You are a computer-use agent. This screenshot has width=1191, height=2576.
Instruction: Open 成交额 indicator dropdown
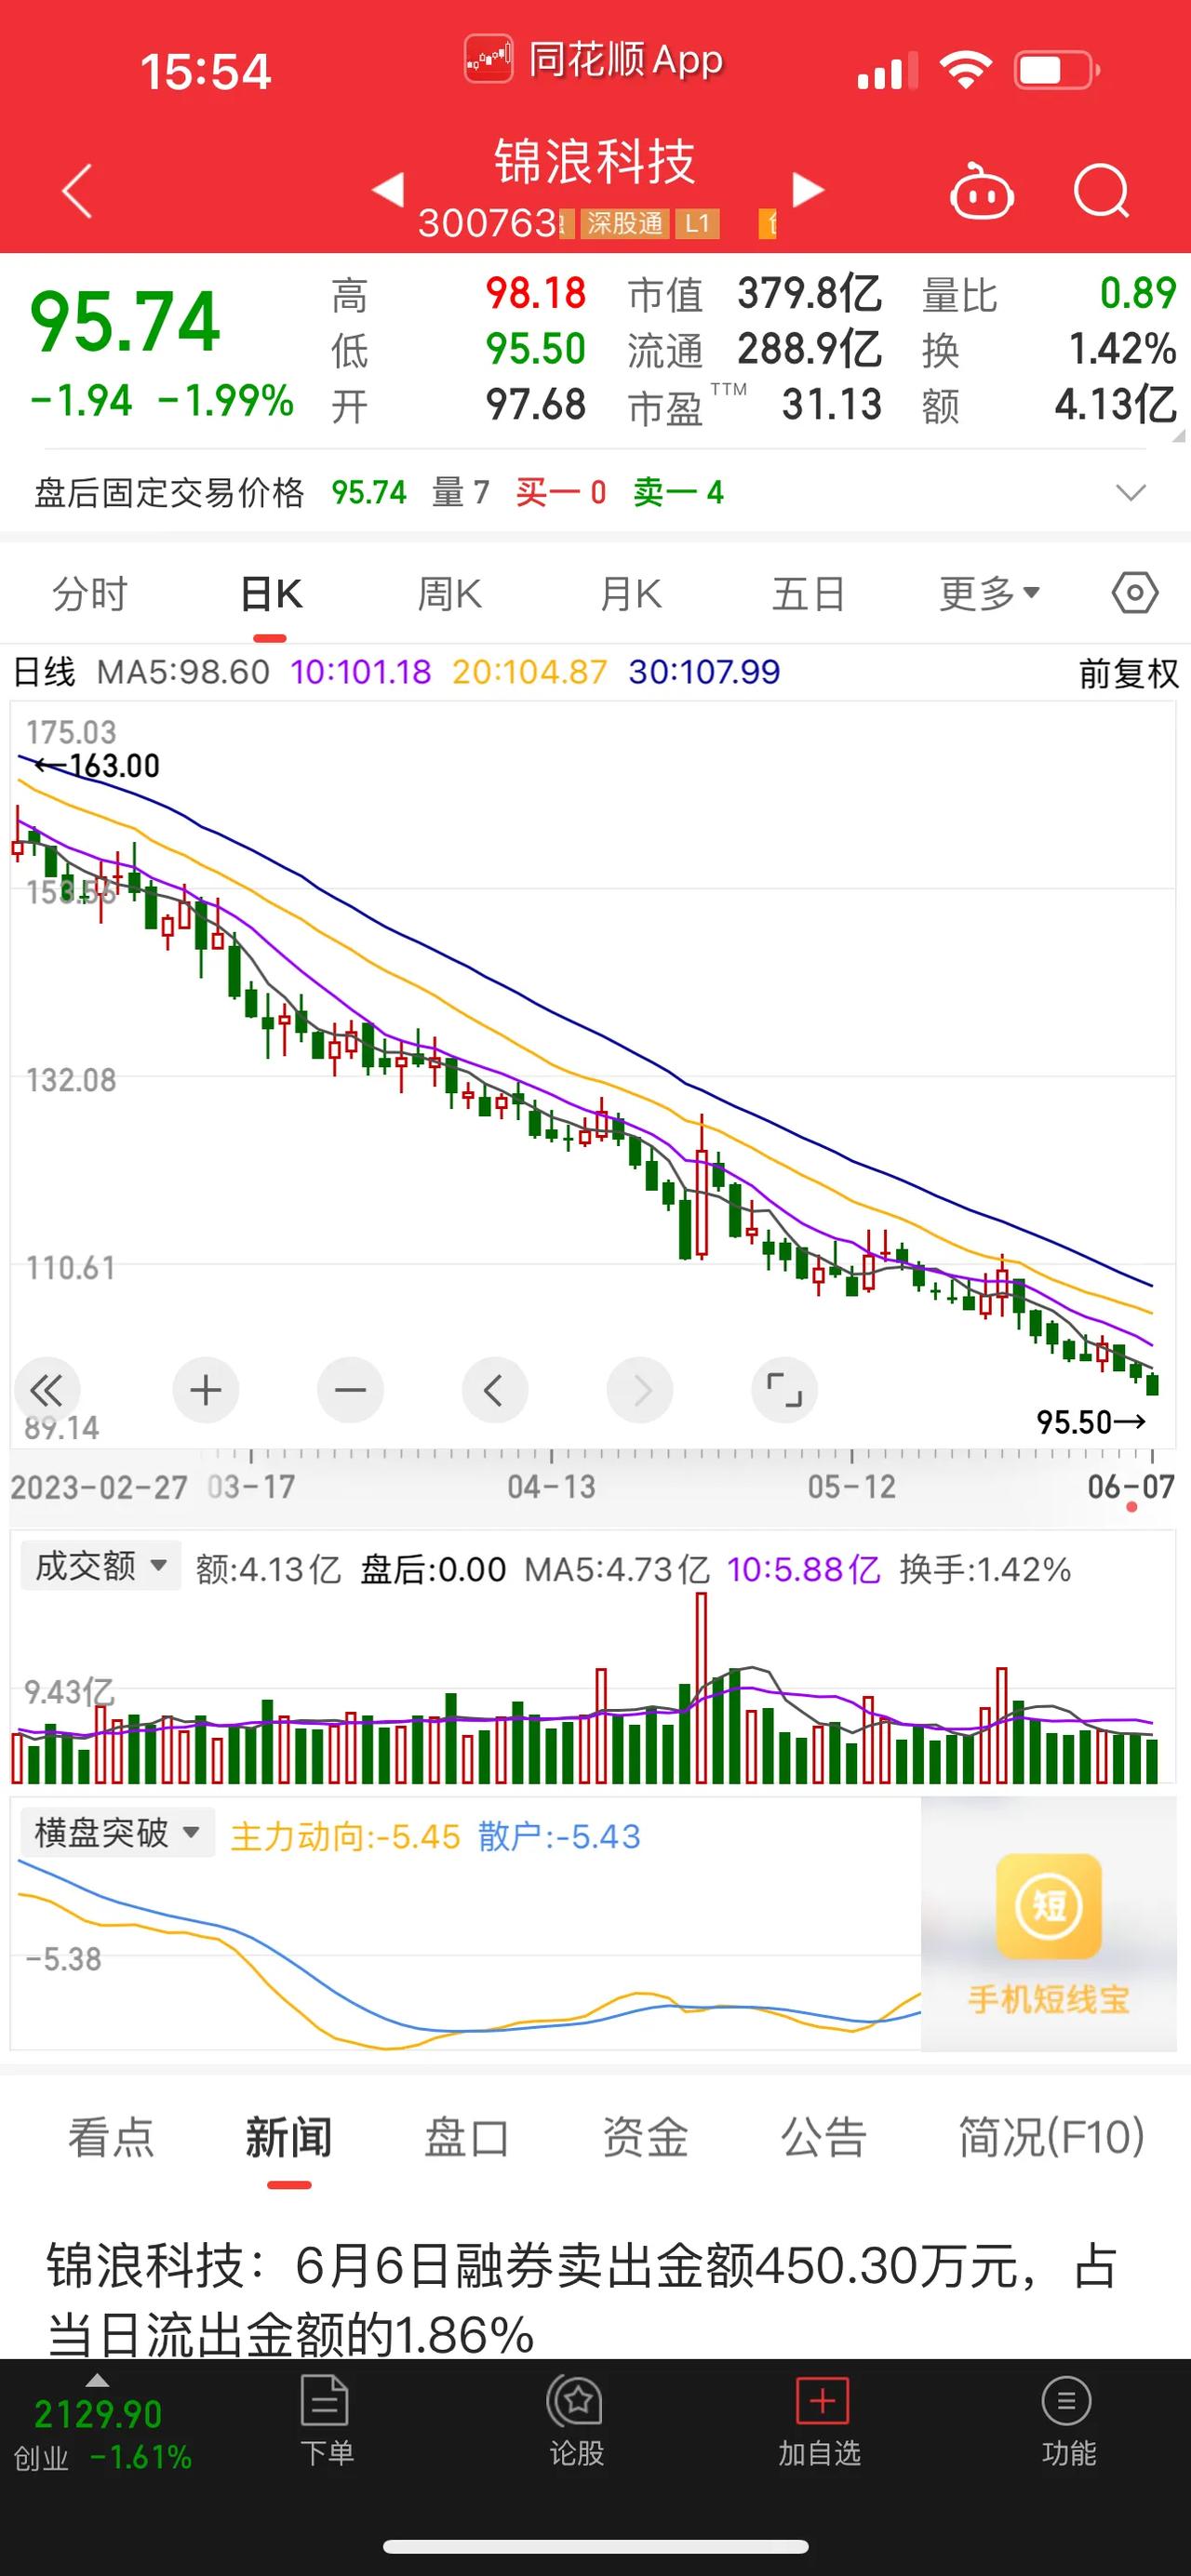pyautogui.click(x=100, y=1566)
